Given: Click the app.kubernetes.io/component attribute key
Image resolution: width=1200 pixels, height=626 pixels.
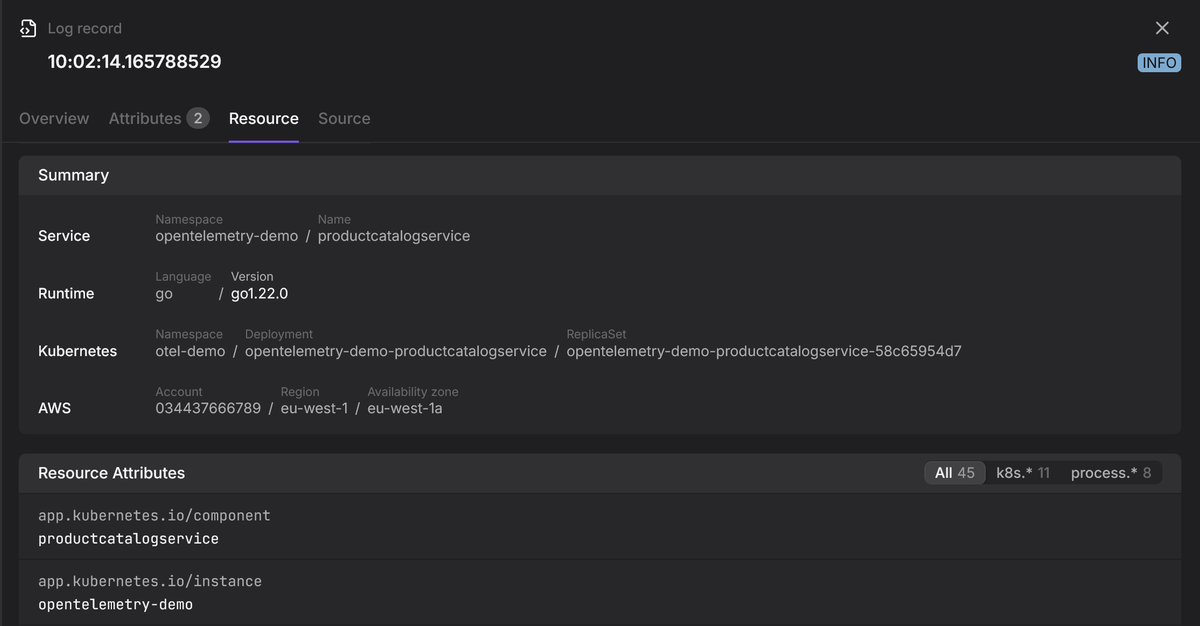Looking at the screenshot, I should click(x=154, y=516).
